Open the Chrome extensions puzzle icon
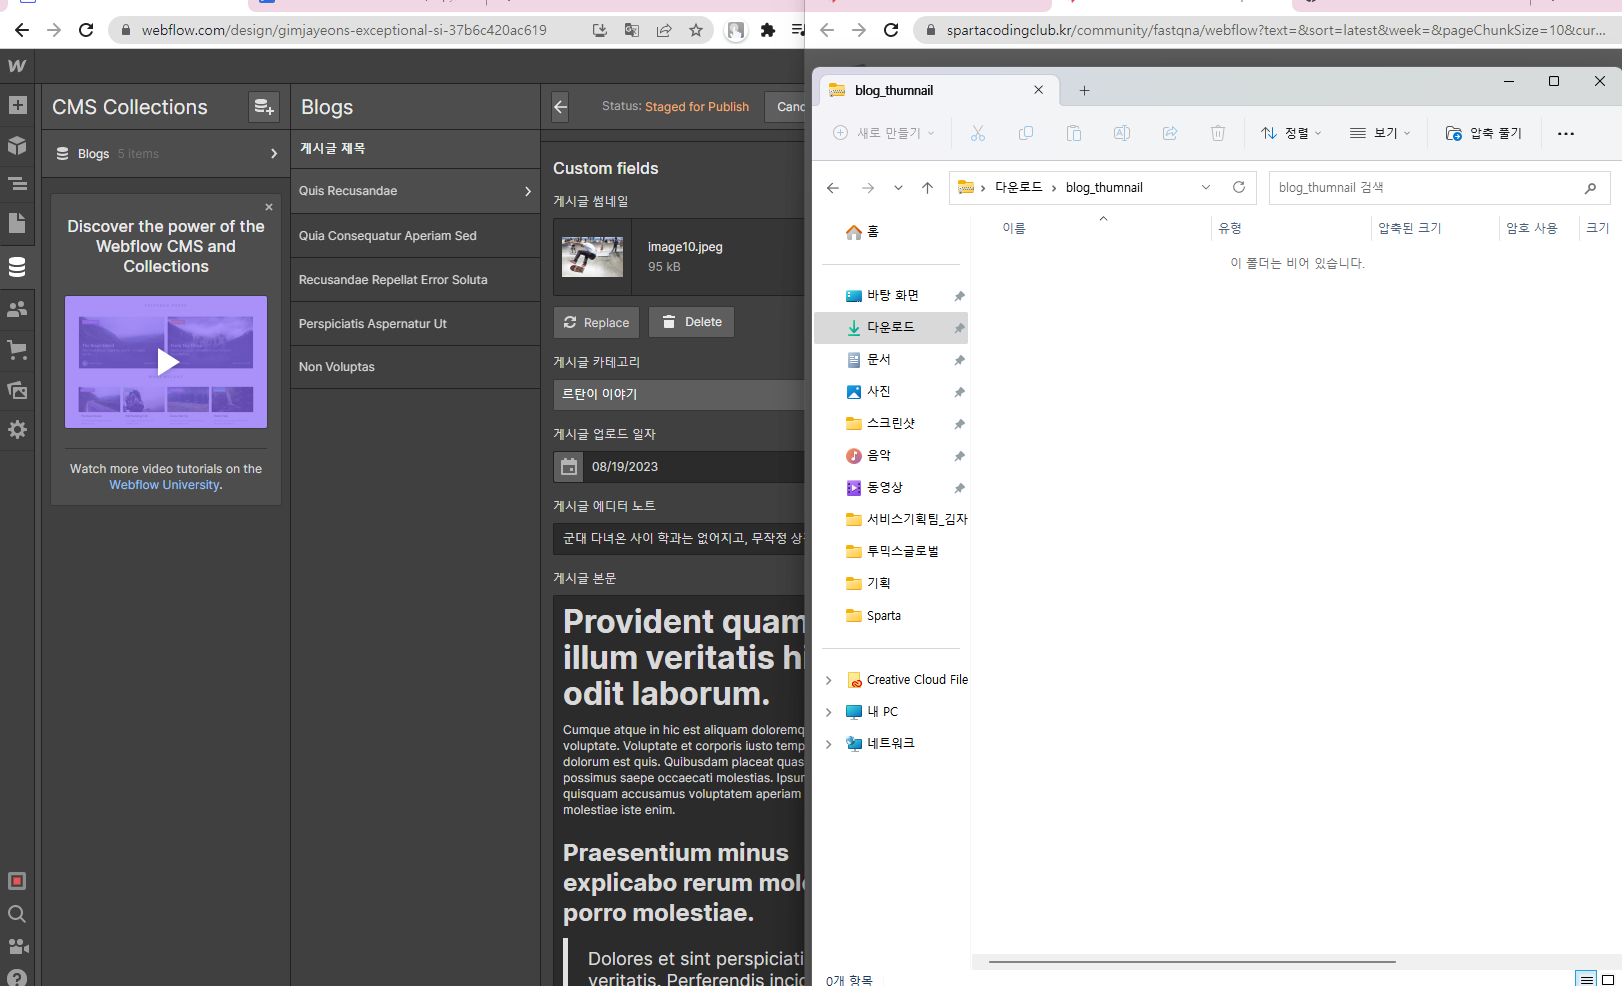 pos(767,30)
